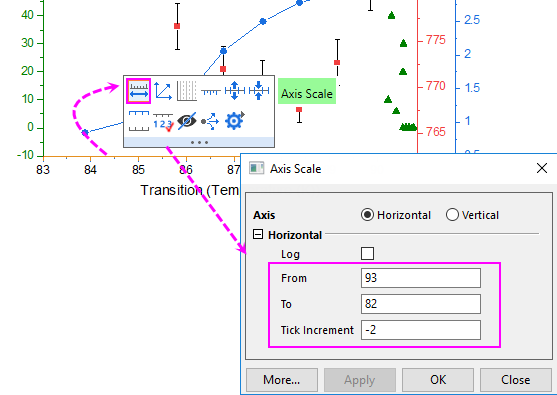Select blue circle data point near 84
The width and height of the screenshot is (557, 395).
click(85, 132)
